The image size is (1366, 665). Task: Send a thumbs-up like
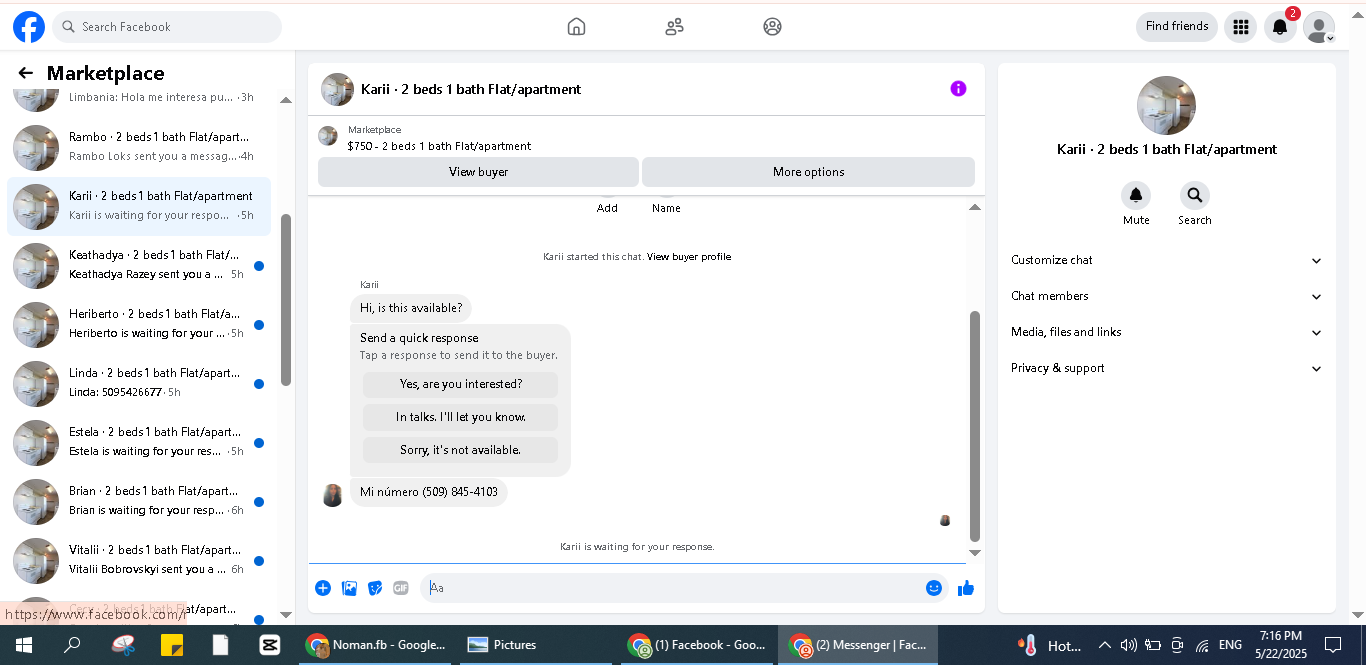tap(965, 588)
